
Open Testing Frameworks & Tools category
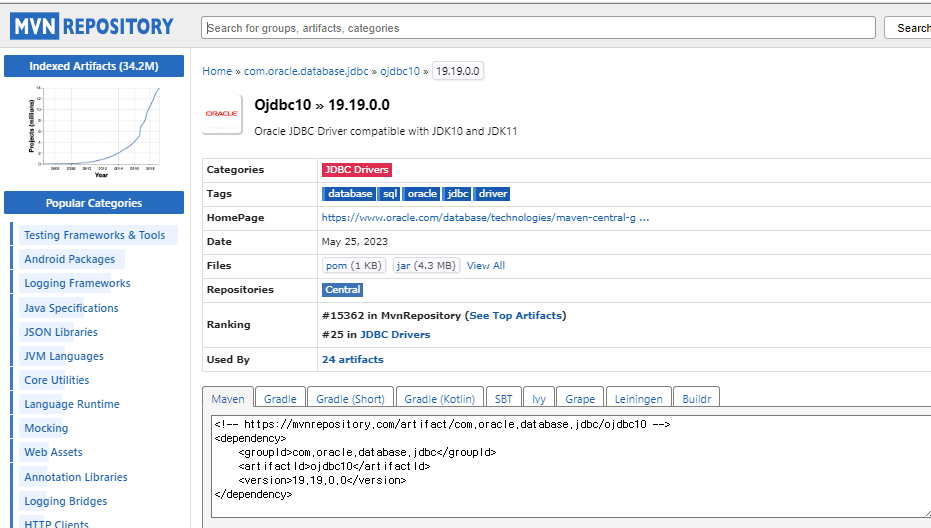pos(94,235)
